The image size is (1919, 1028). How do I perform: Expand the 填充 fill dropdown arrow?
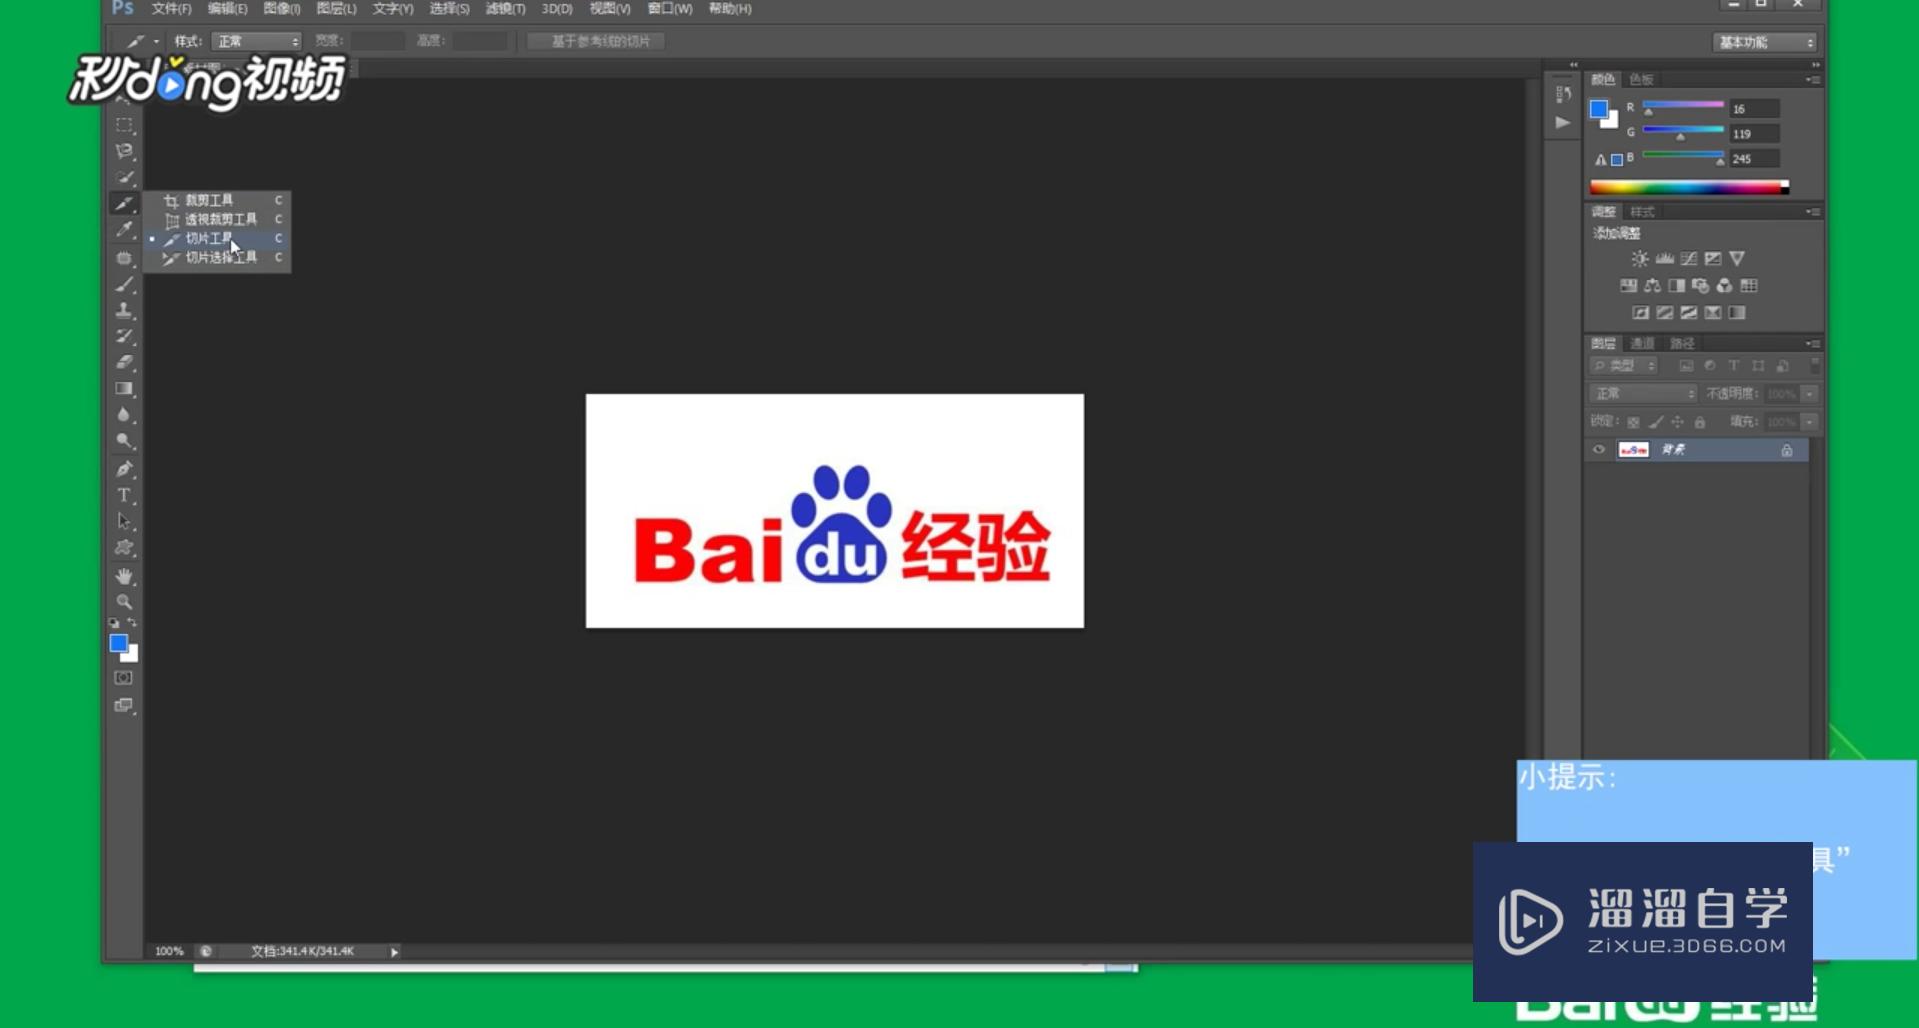1810,422
